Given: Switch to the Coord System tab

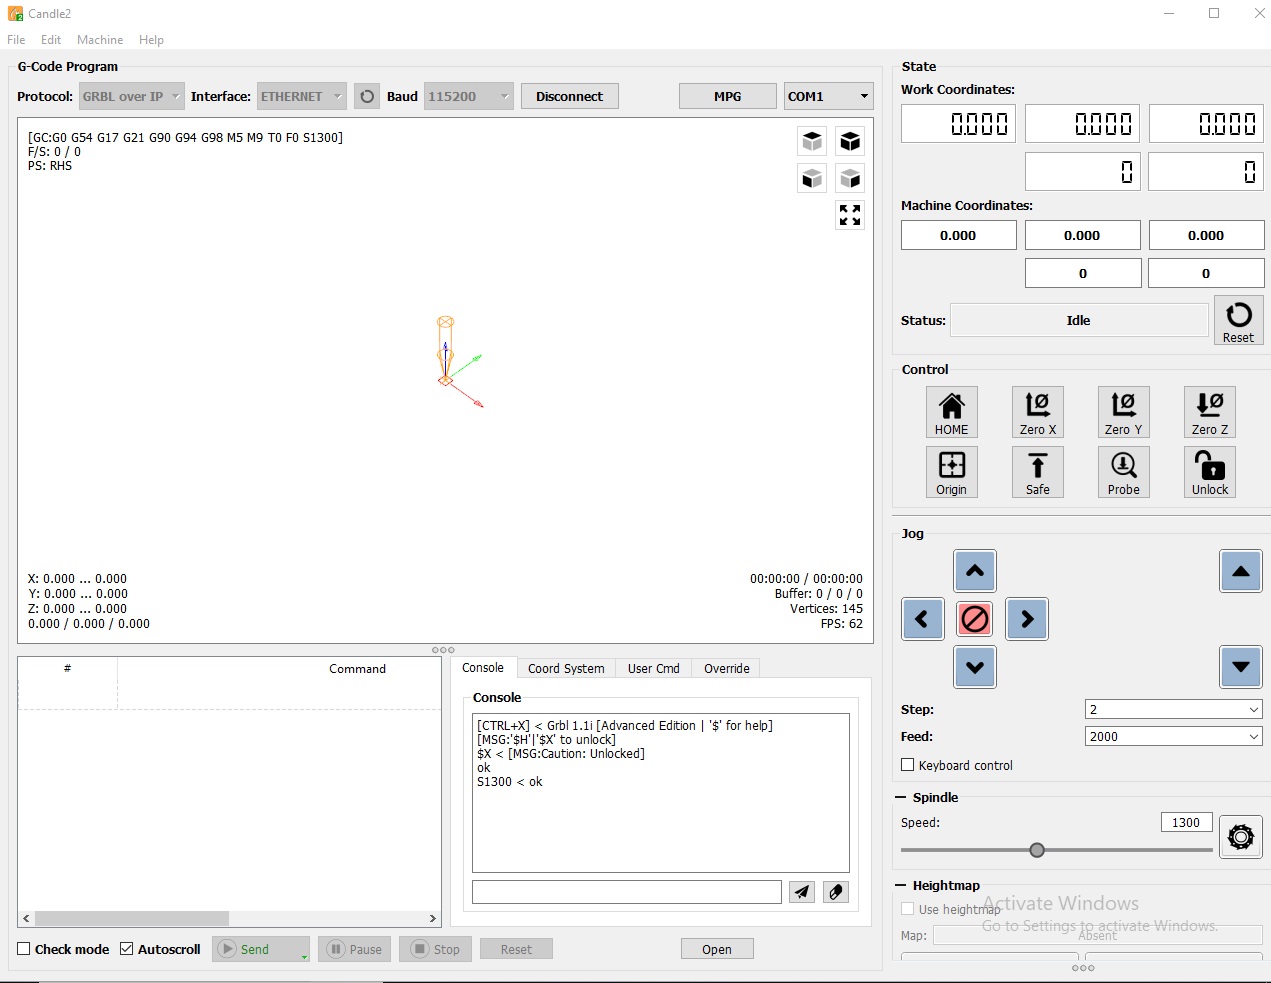Looking at the screenshot, I should point(566,668).
